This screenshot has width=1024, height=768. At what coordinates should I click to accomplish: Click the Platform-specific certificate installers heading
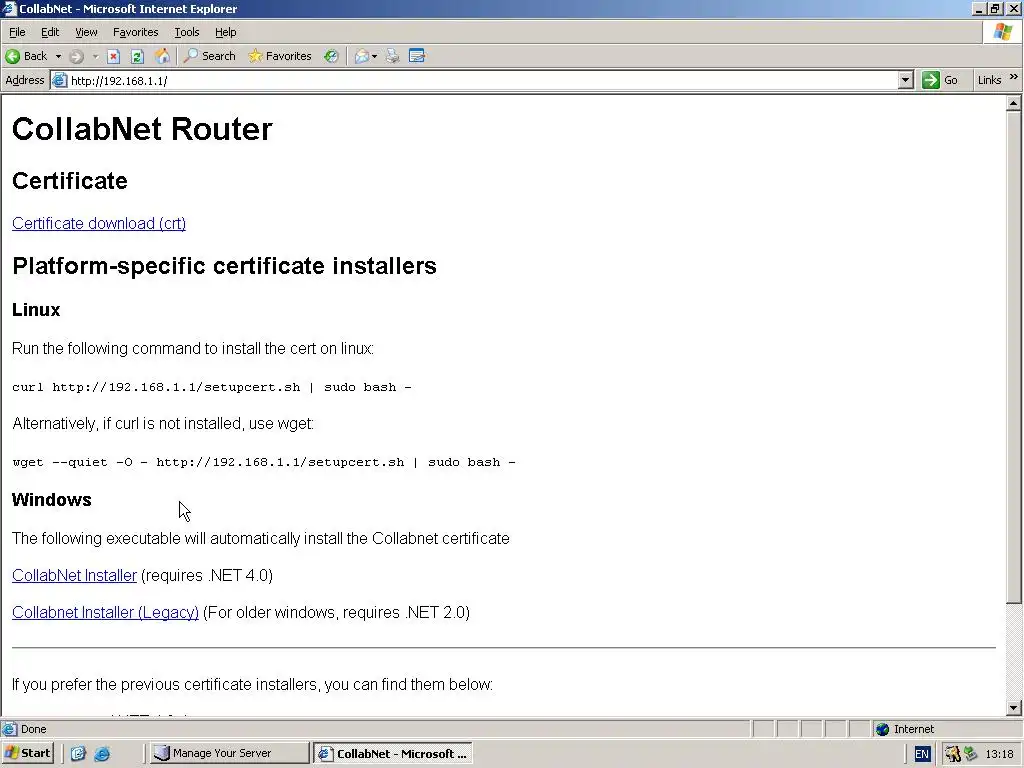point(224,266)
